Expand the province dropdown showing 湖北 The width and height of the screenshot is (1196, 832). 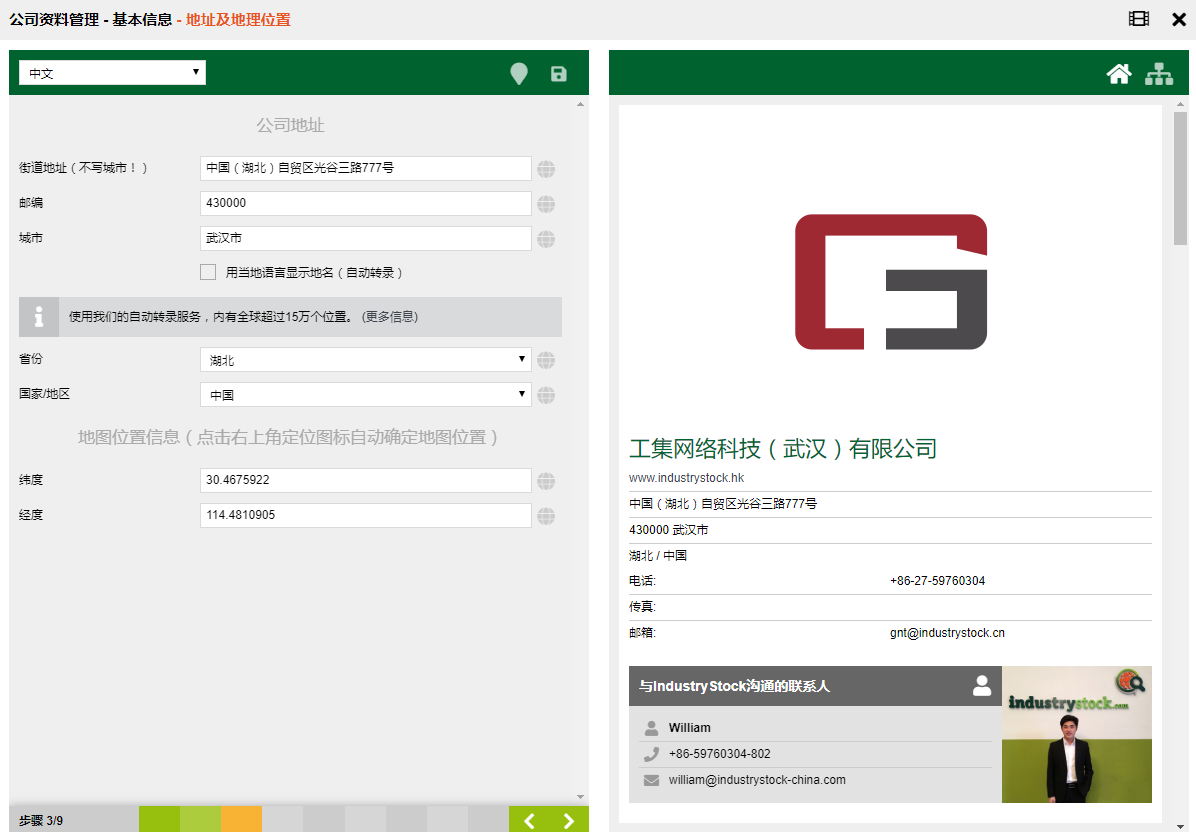click(365, 360)
